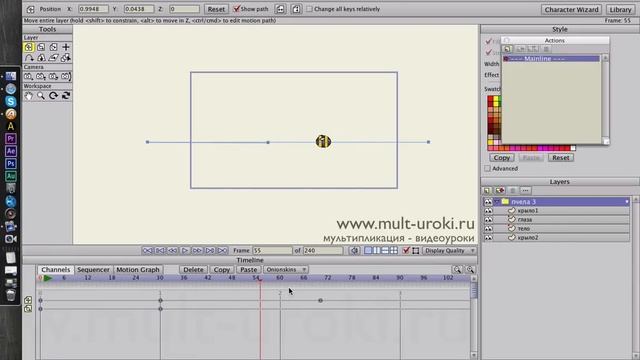Select the Rotate Workspace tool
This screenshot has height=360, width=640.
coord(53,96)
